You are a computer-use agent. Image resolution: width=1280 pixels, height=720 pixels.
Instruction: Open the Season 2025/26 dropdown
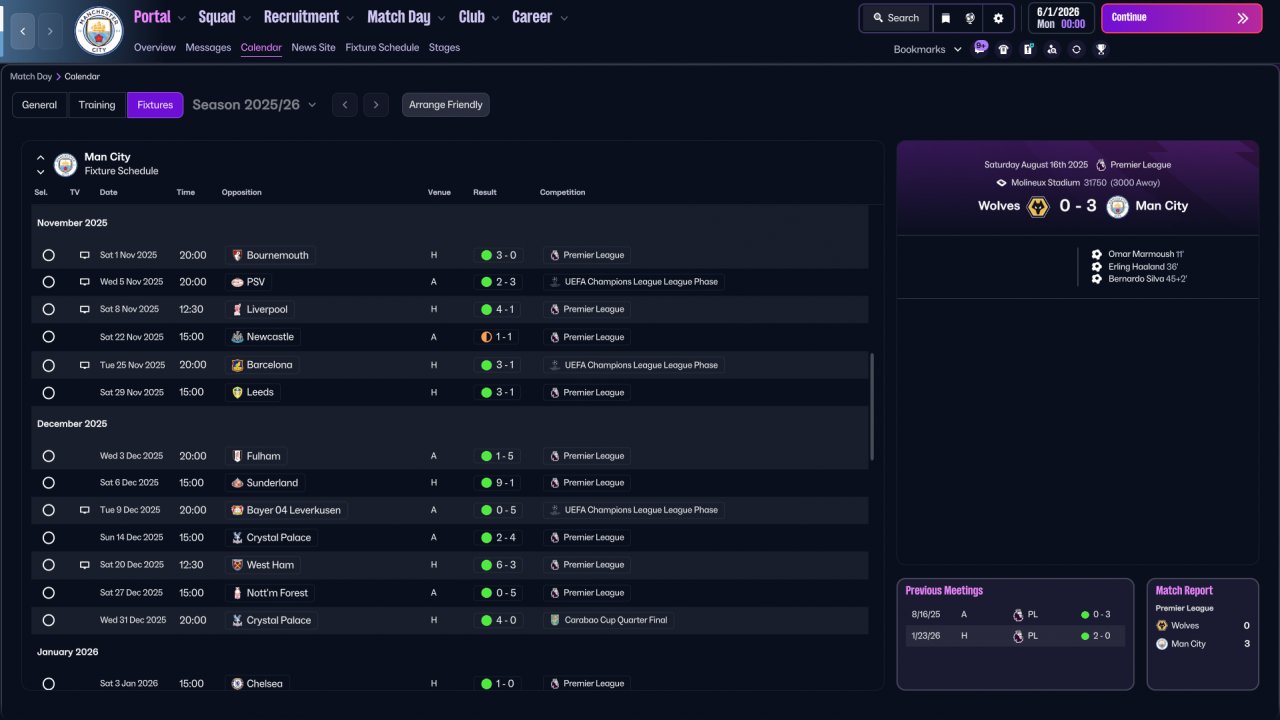point(255,105)
